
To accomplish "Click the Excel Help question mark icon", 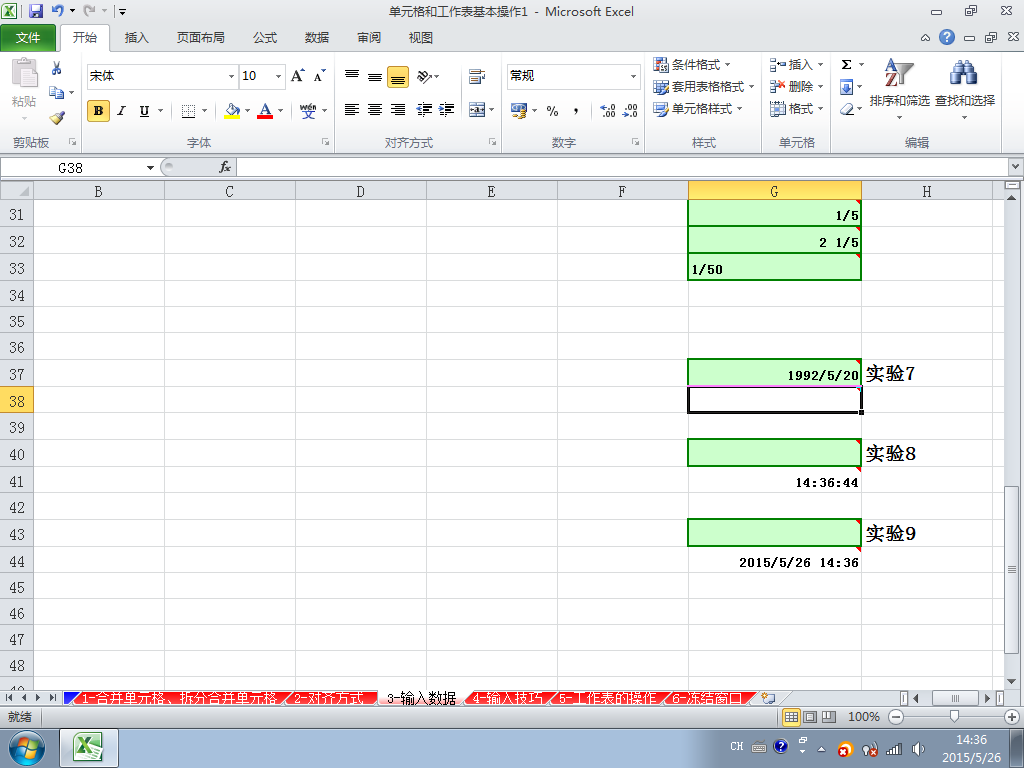I will click(x=947, y=37).
